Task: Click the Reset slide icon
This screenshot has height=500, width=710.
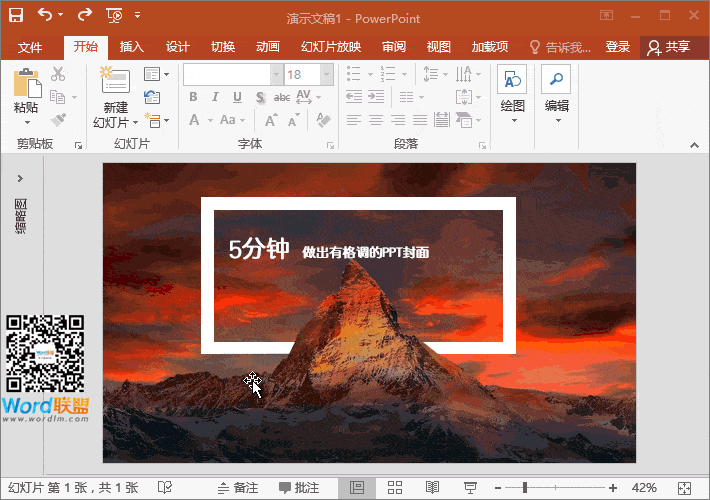Action: 152,97
